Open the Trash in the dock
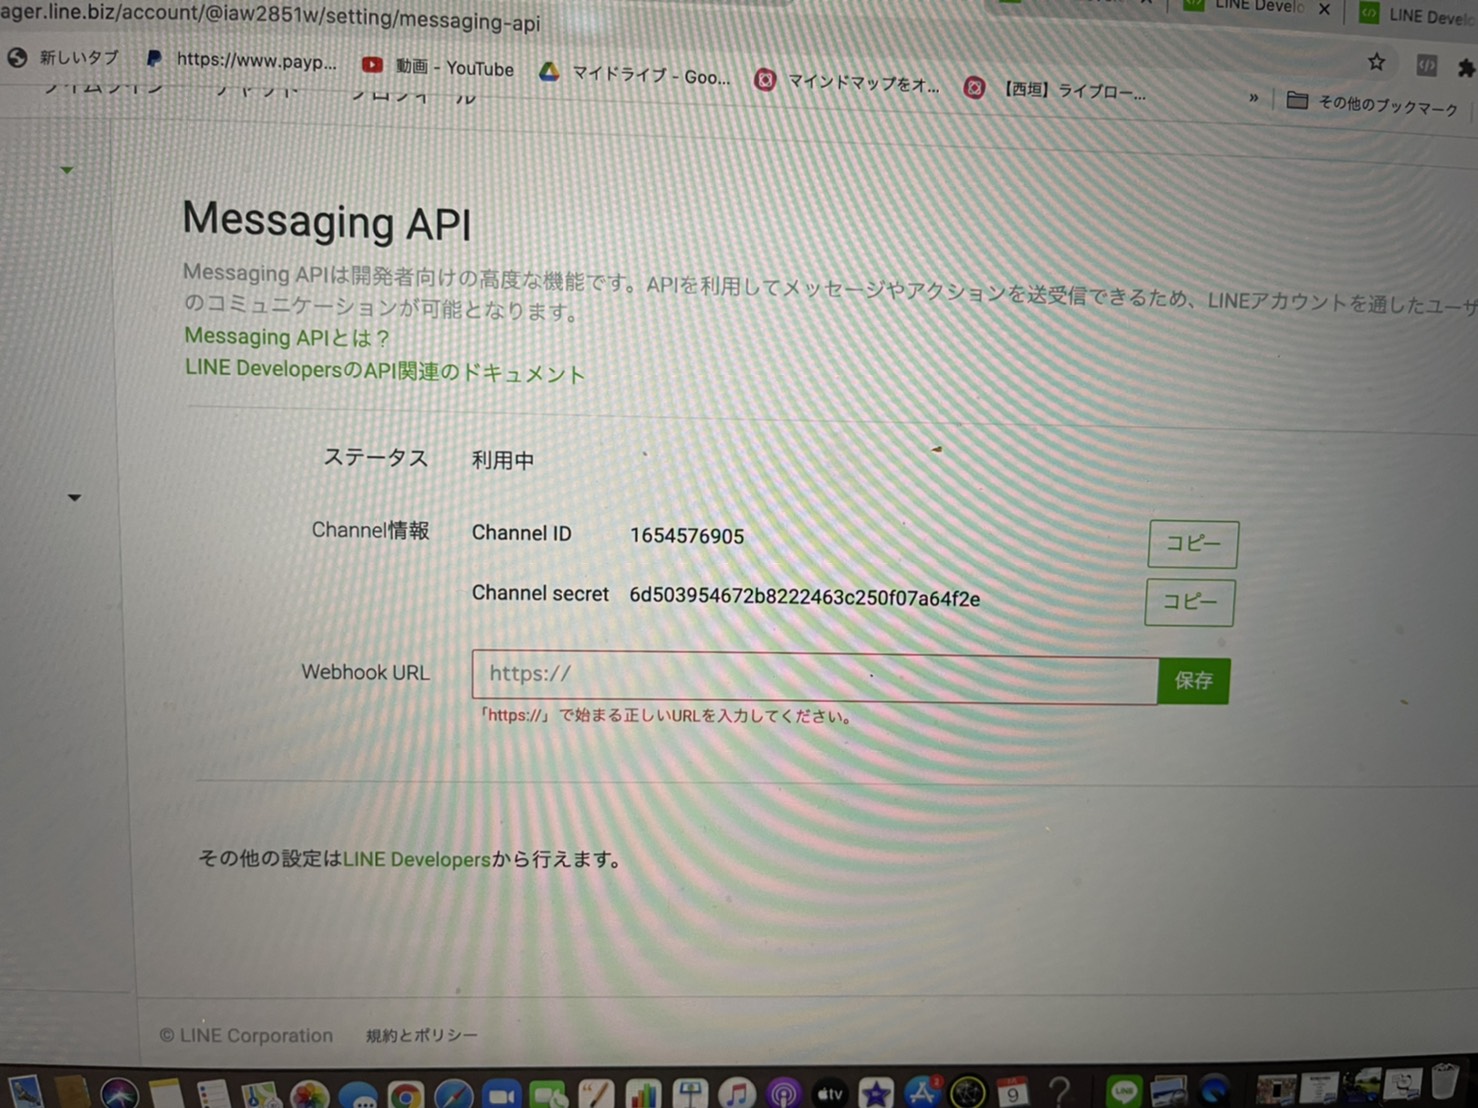The width and height of the screenshot is (1478, 1108). click(x=1445, y=1080)
